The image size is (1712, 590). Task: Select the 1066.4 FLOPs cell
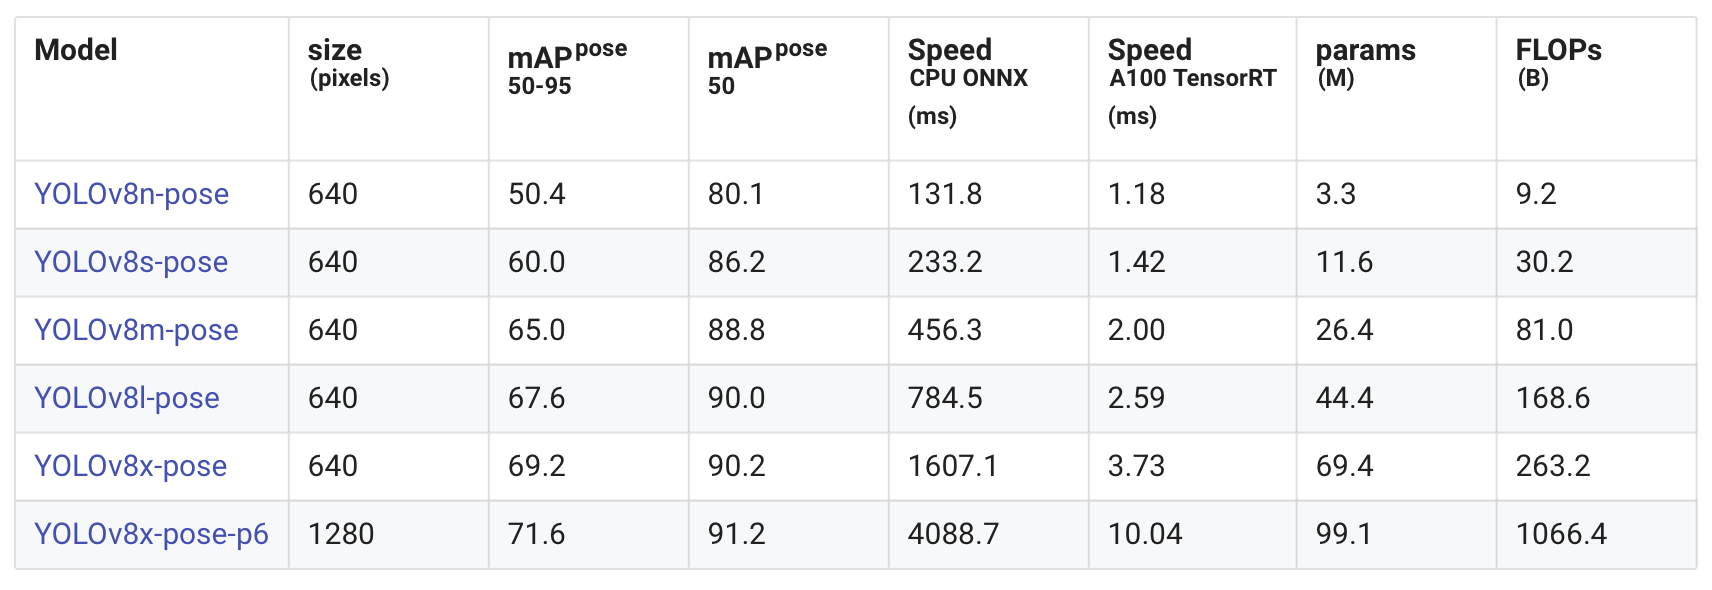click(1561, 534)
